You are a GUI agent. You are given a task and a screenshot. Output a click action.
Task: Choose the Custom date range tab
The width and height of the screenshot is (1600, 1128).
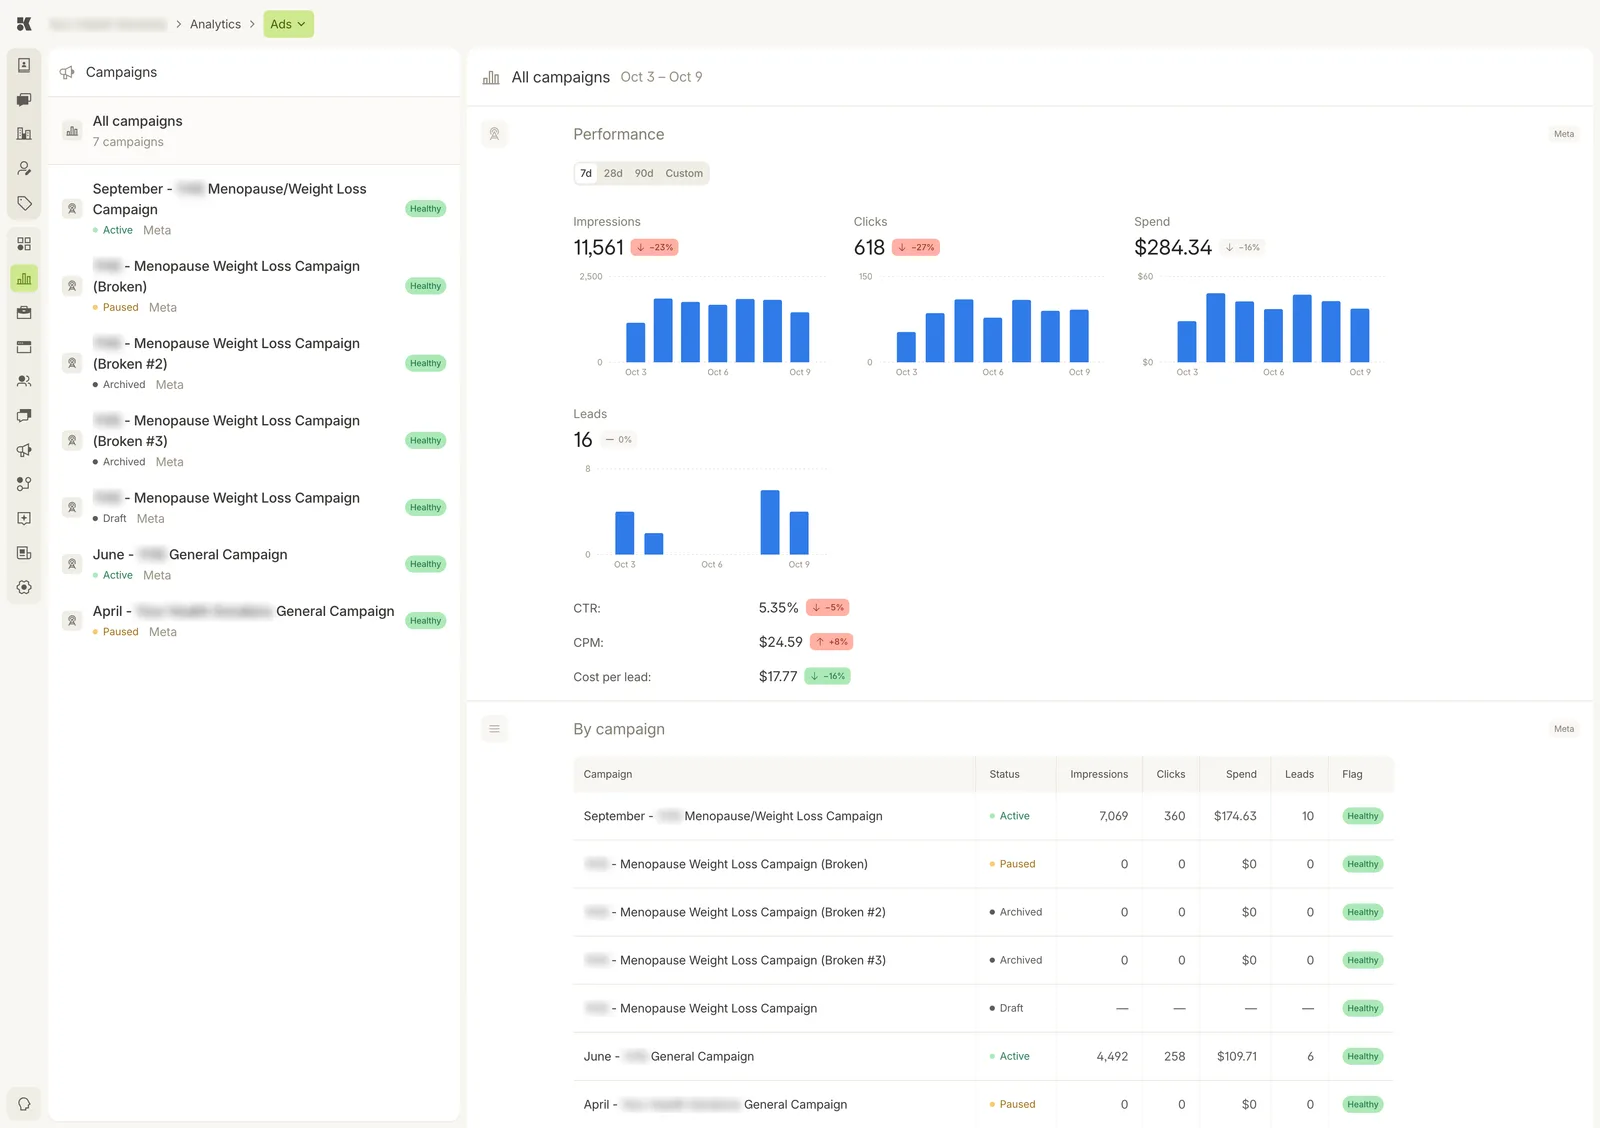[684, 173]
